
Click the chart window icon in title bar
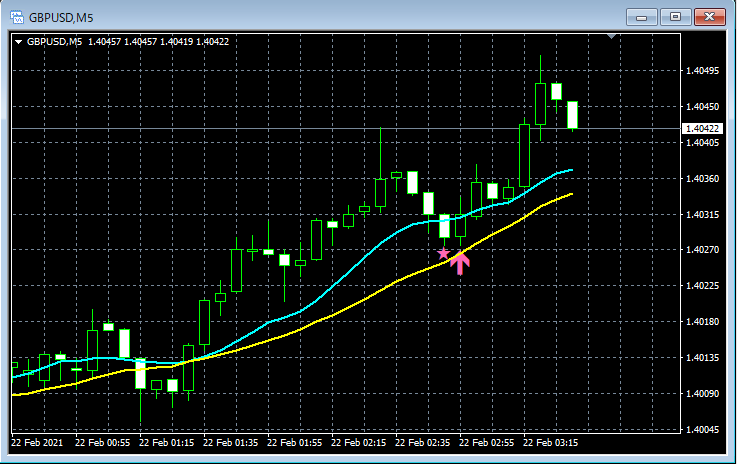(x=17, y=17)
